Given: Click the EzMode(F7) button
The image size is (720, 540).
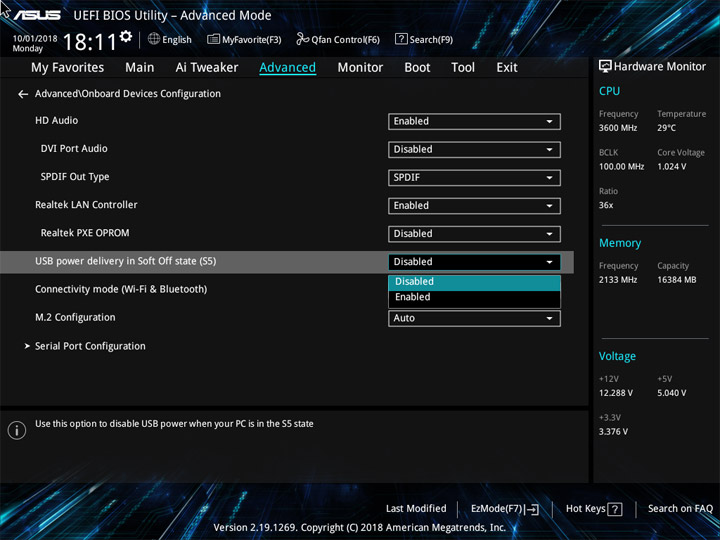Looking at the screenshot, I should click(x=505, y=509).
